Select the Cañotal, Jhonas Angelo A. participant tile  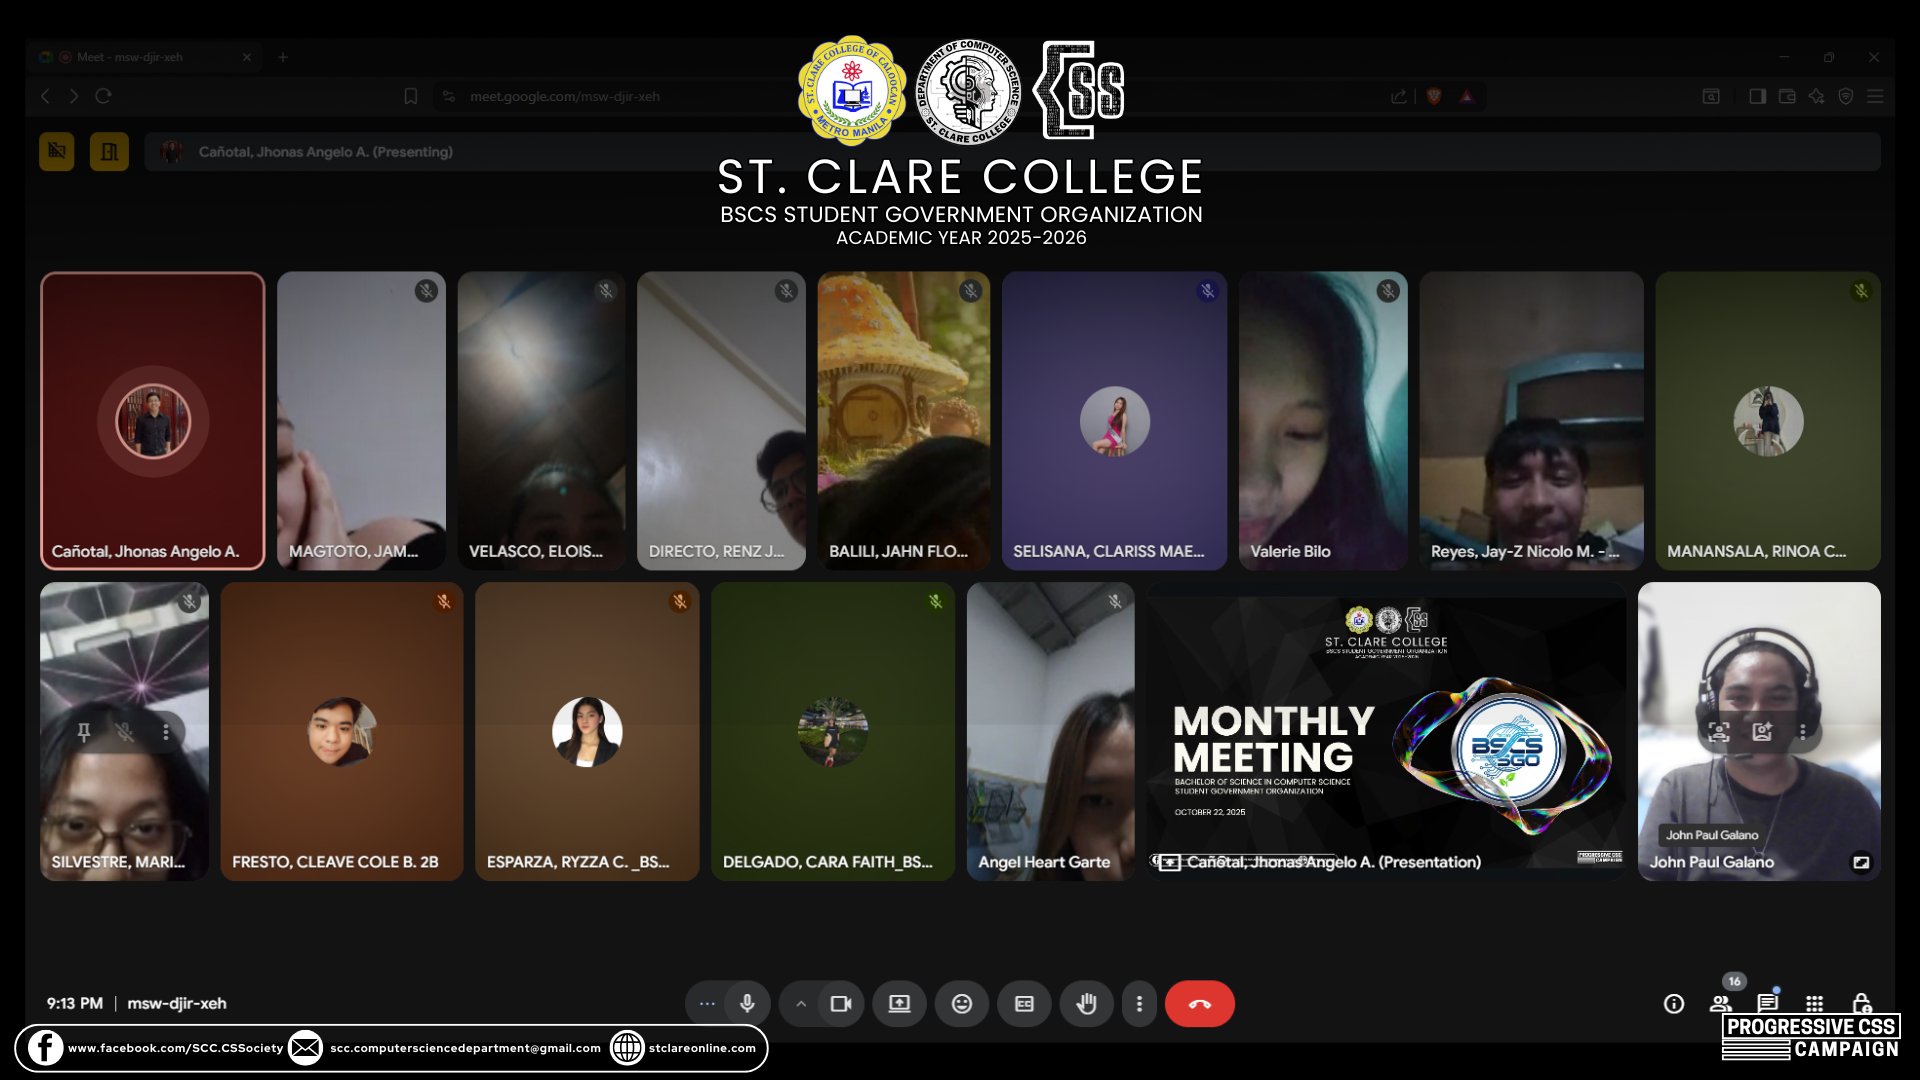click(153, 421)
